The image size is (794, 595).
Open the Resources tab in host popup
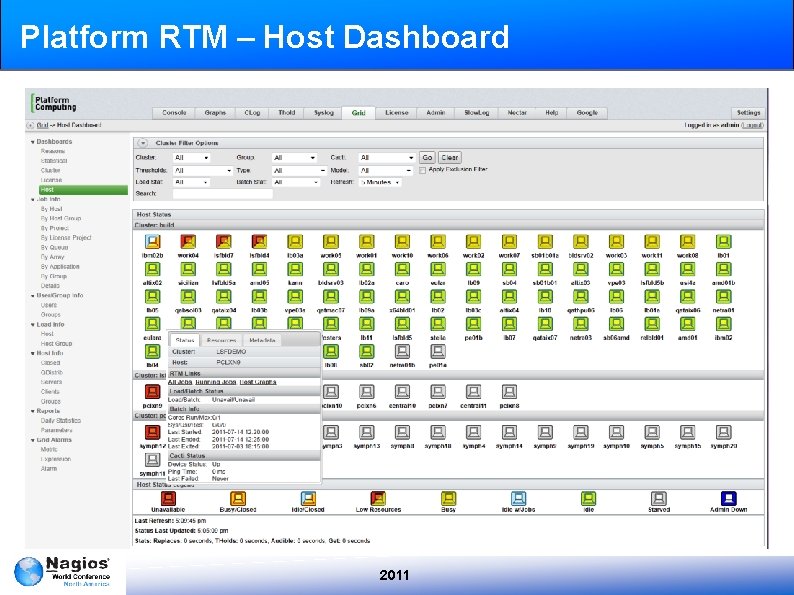point(222,340)
